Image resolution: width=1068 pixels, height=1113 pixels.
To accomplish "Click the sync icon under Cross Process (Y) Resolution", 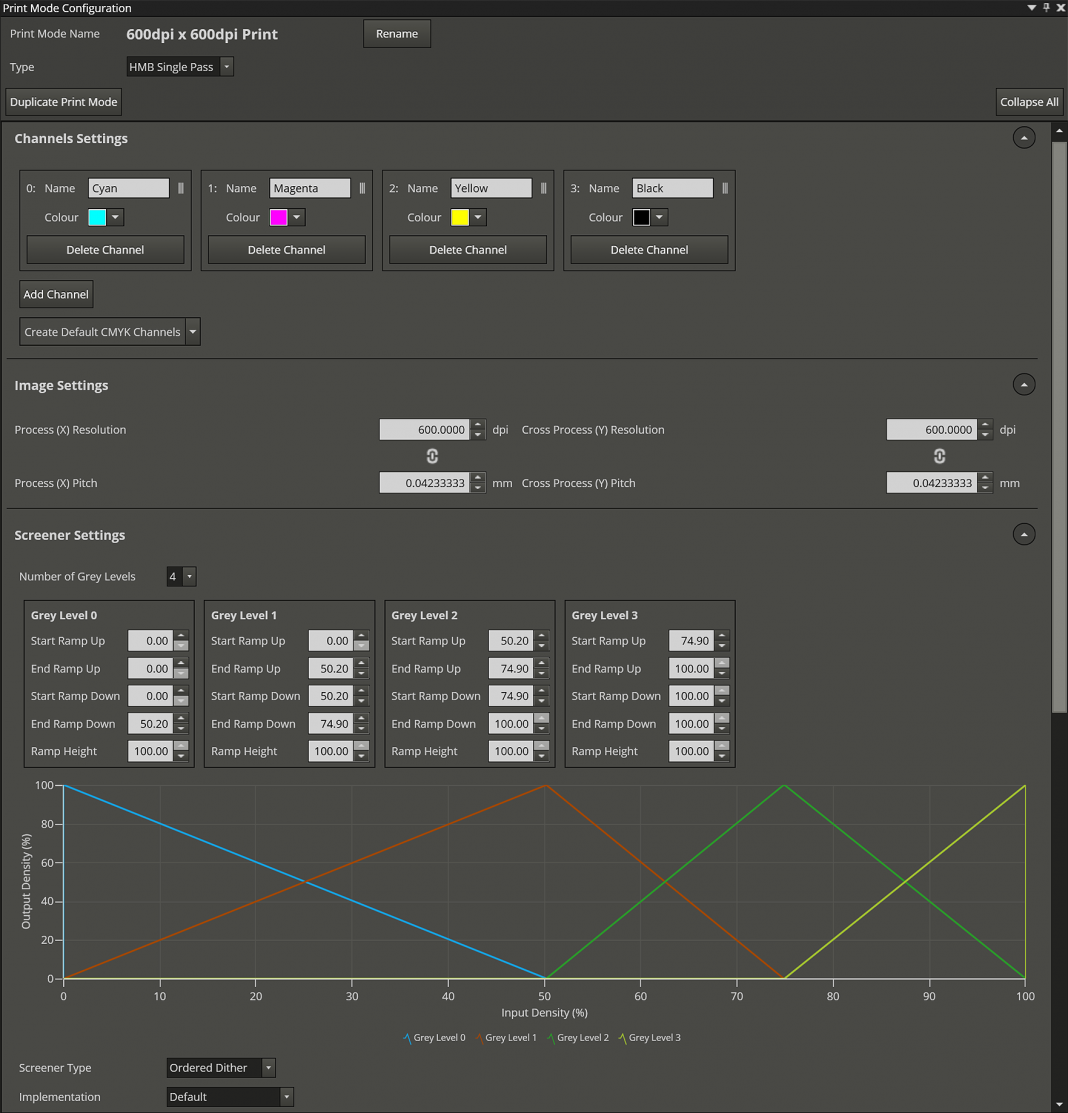I will click(x=939, y=456).
